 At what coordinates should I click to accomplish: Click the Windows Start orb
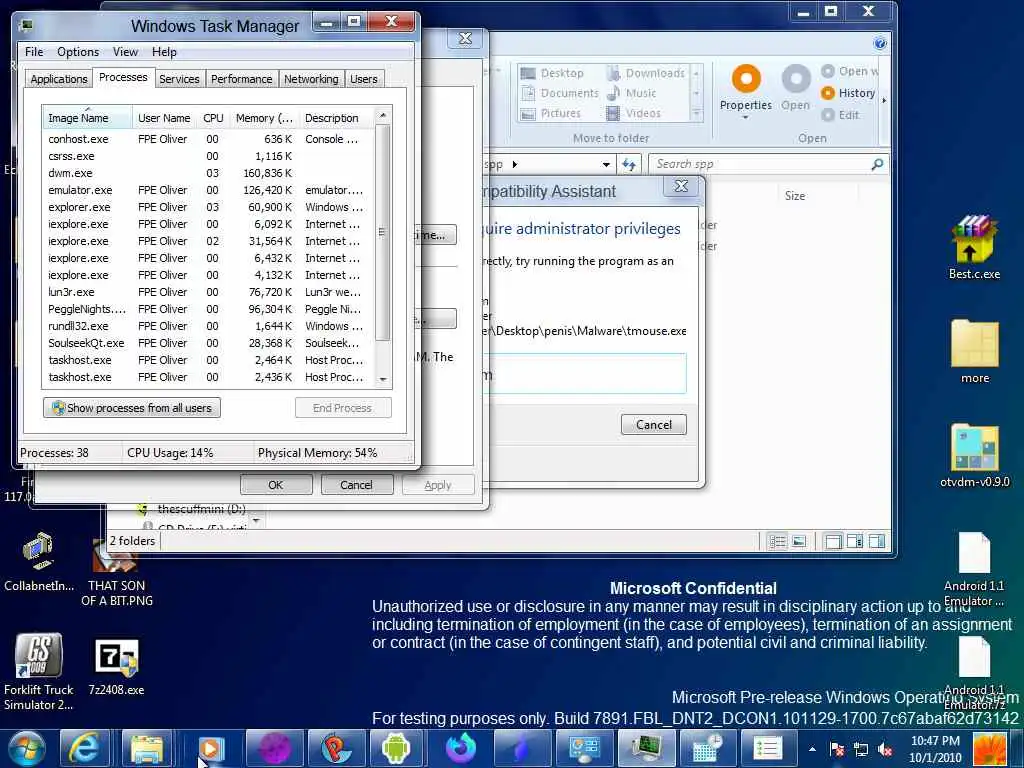(25, 748)
